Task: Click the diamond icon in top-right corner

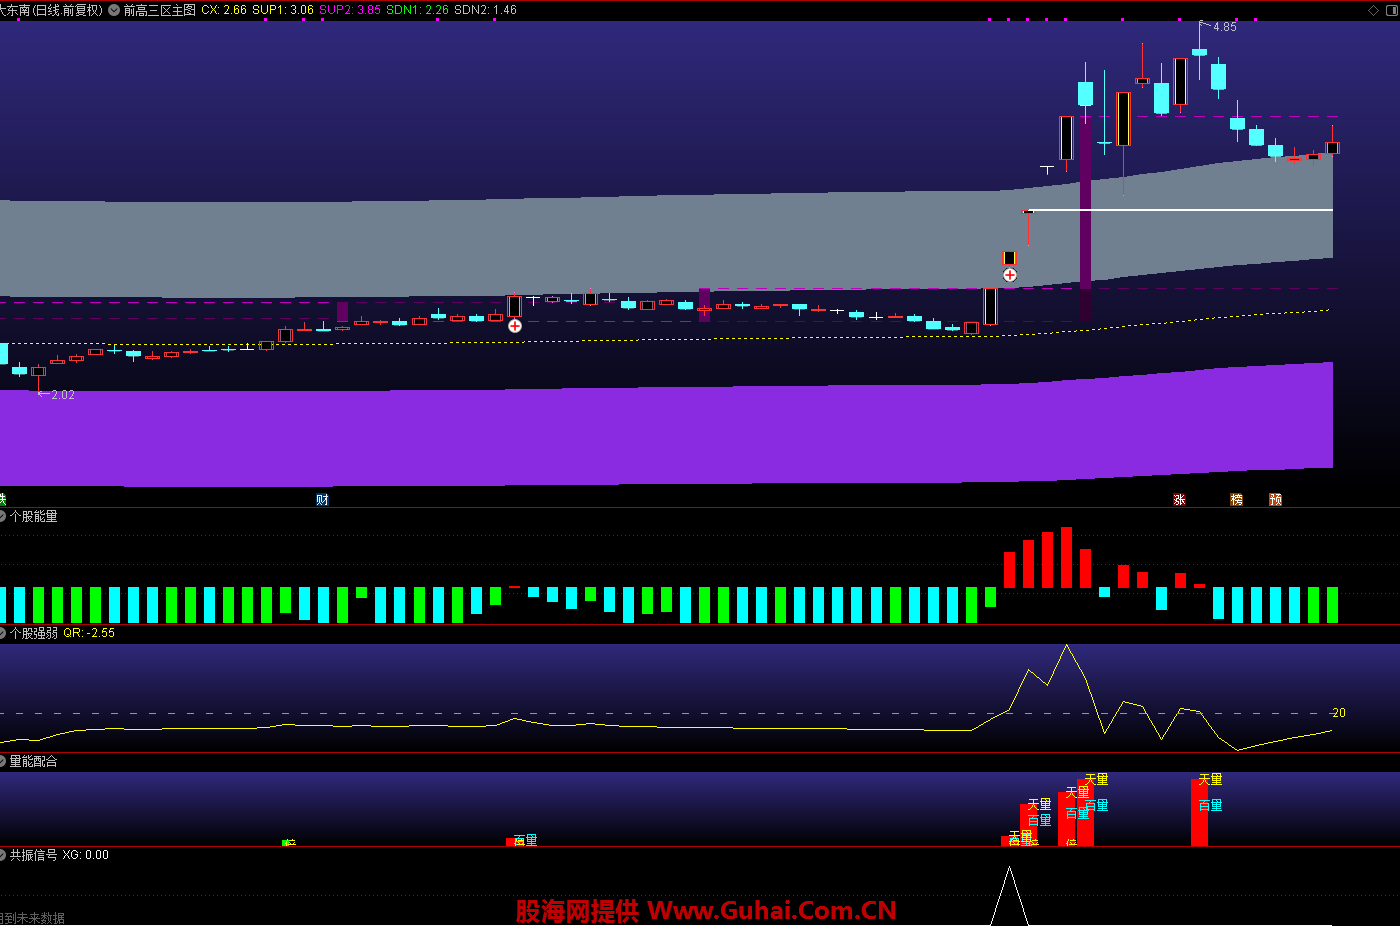Action: coord(1373,10)
